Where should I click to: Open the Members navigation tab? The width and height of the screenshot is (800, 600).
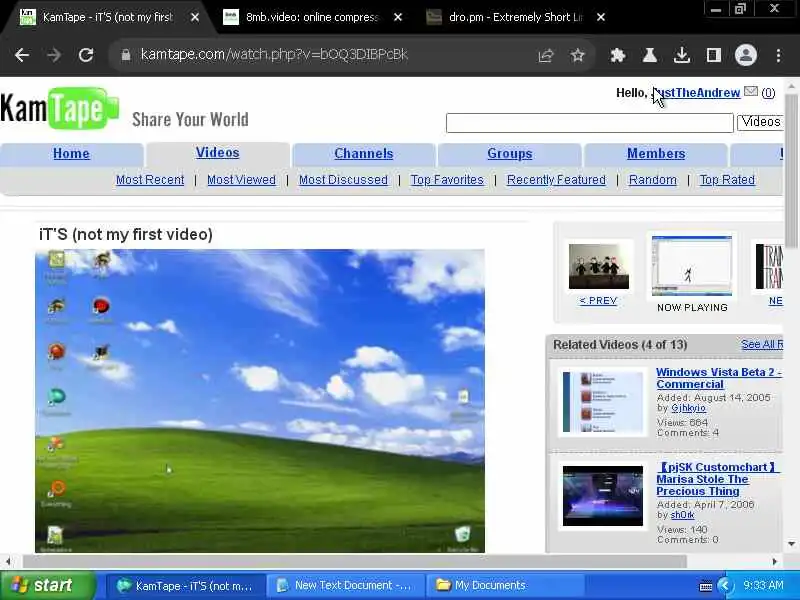tap(656, 154)
